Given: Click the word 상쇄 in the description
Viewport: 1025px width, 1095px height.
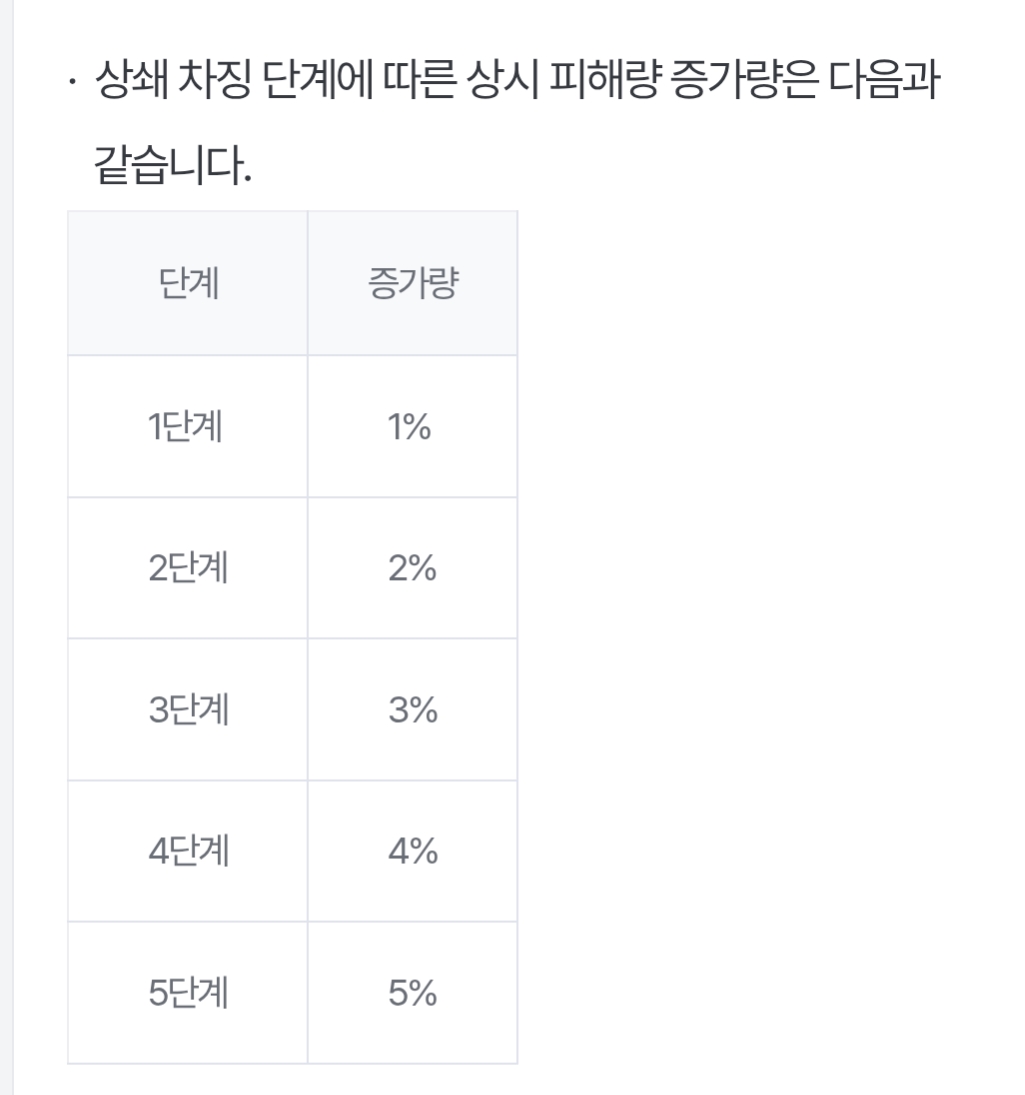Looking at the screenshot, I should pyautogui.click(x=128, y=83).
